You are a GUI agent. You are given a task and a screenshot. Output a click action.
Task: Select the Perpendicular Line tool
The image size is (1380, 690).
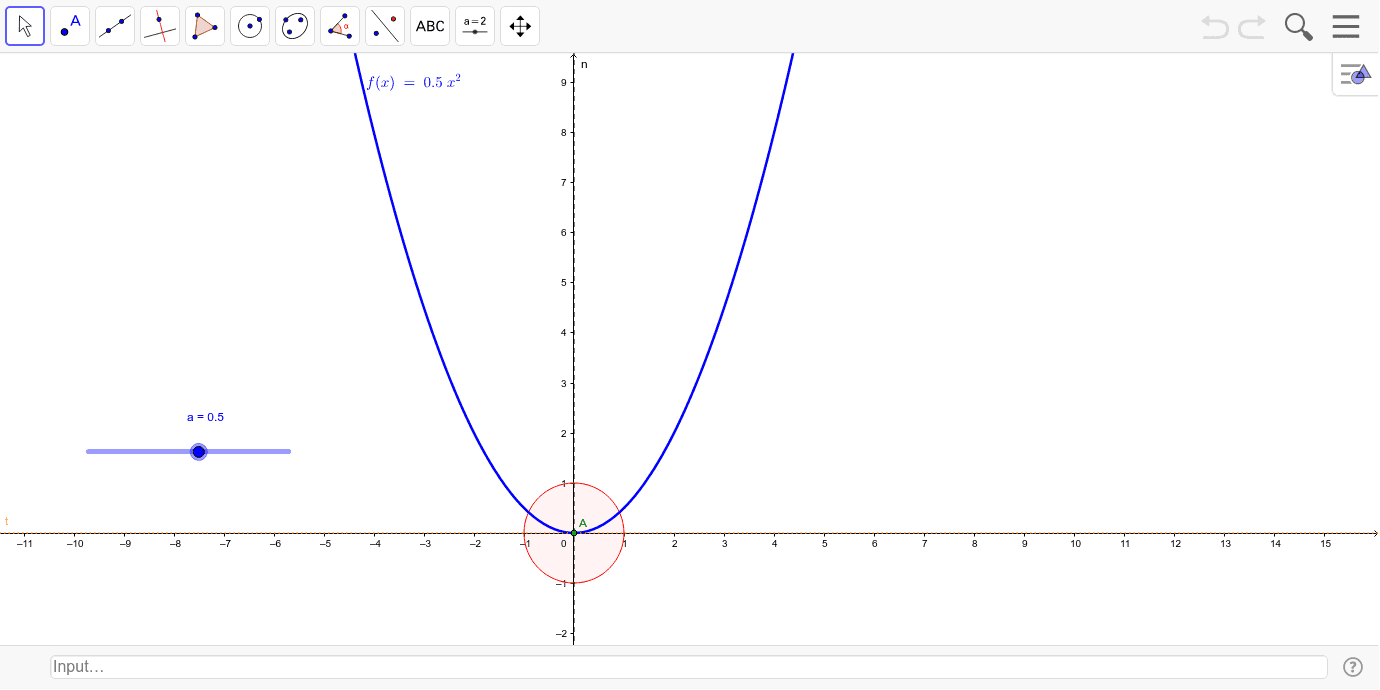[160, 26]
